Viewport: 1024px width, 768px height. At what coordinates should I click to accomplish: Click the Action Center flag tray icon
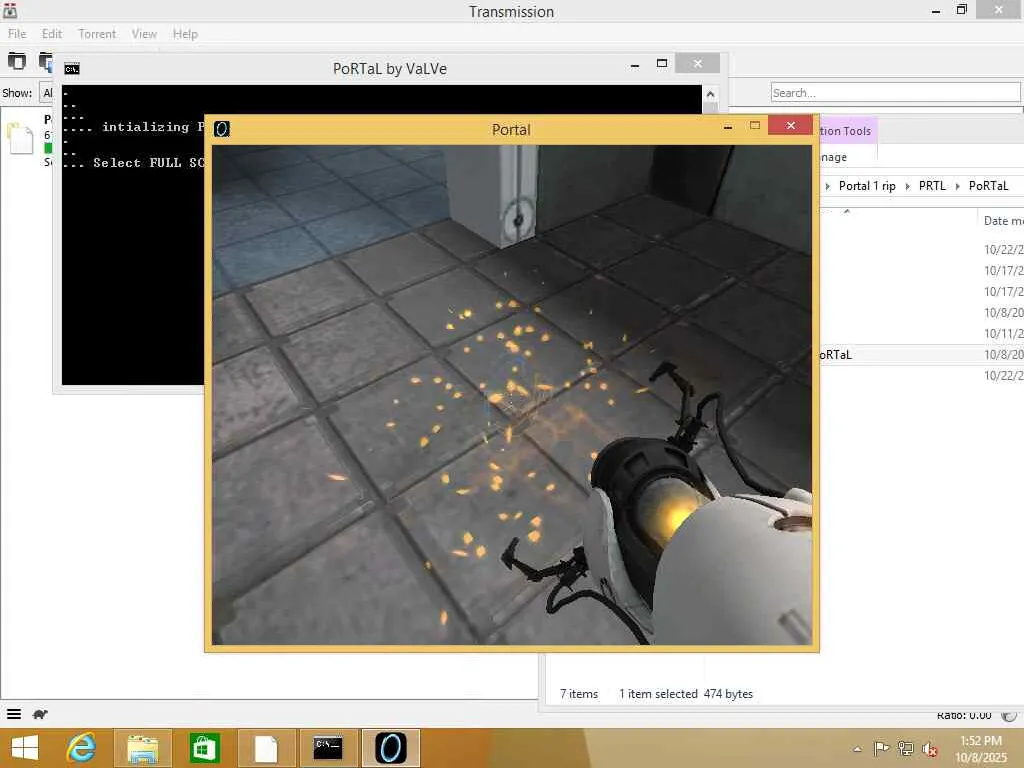[x=881, y=748]
